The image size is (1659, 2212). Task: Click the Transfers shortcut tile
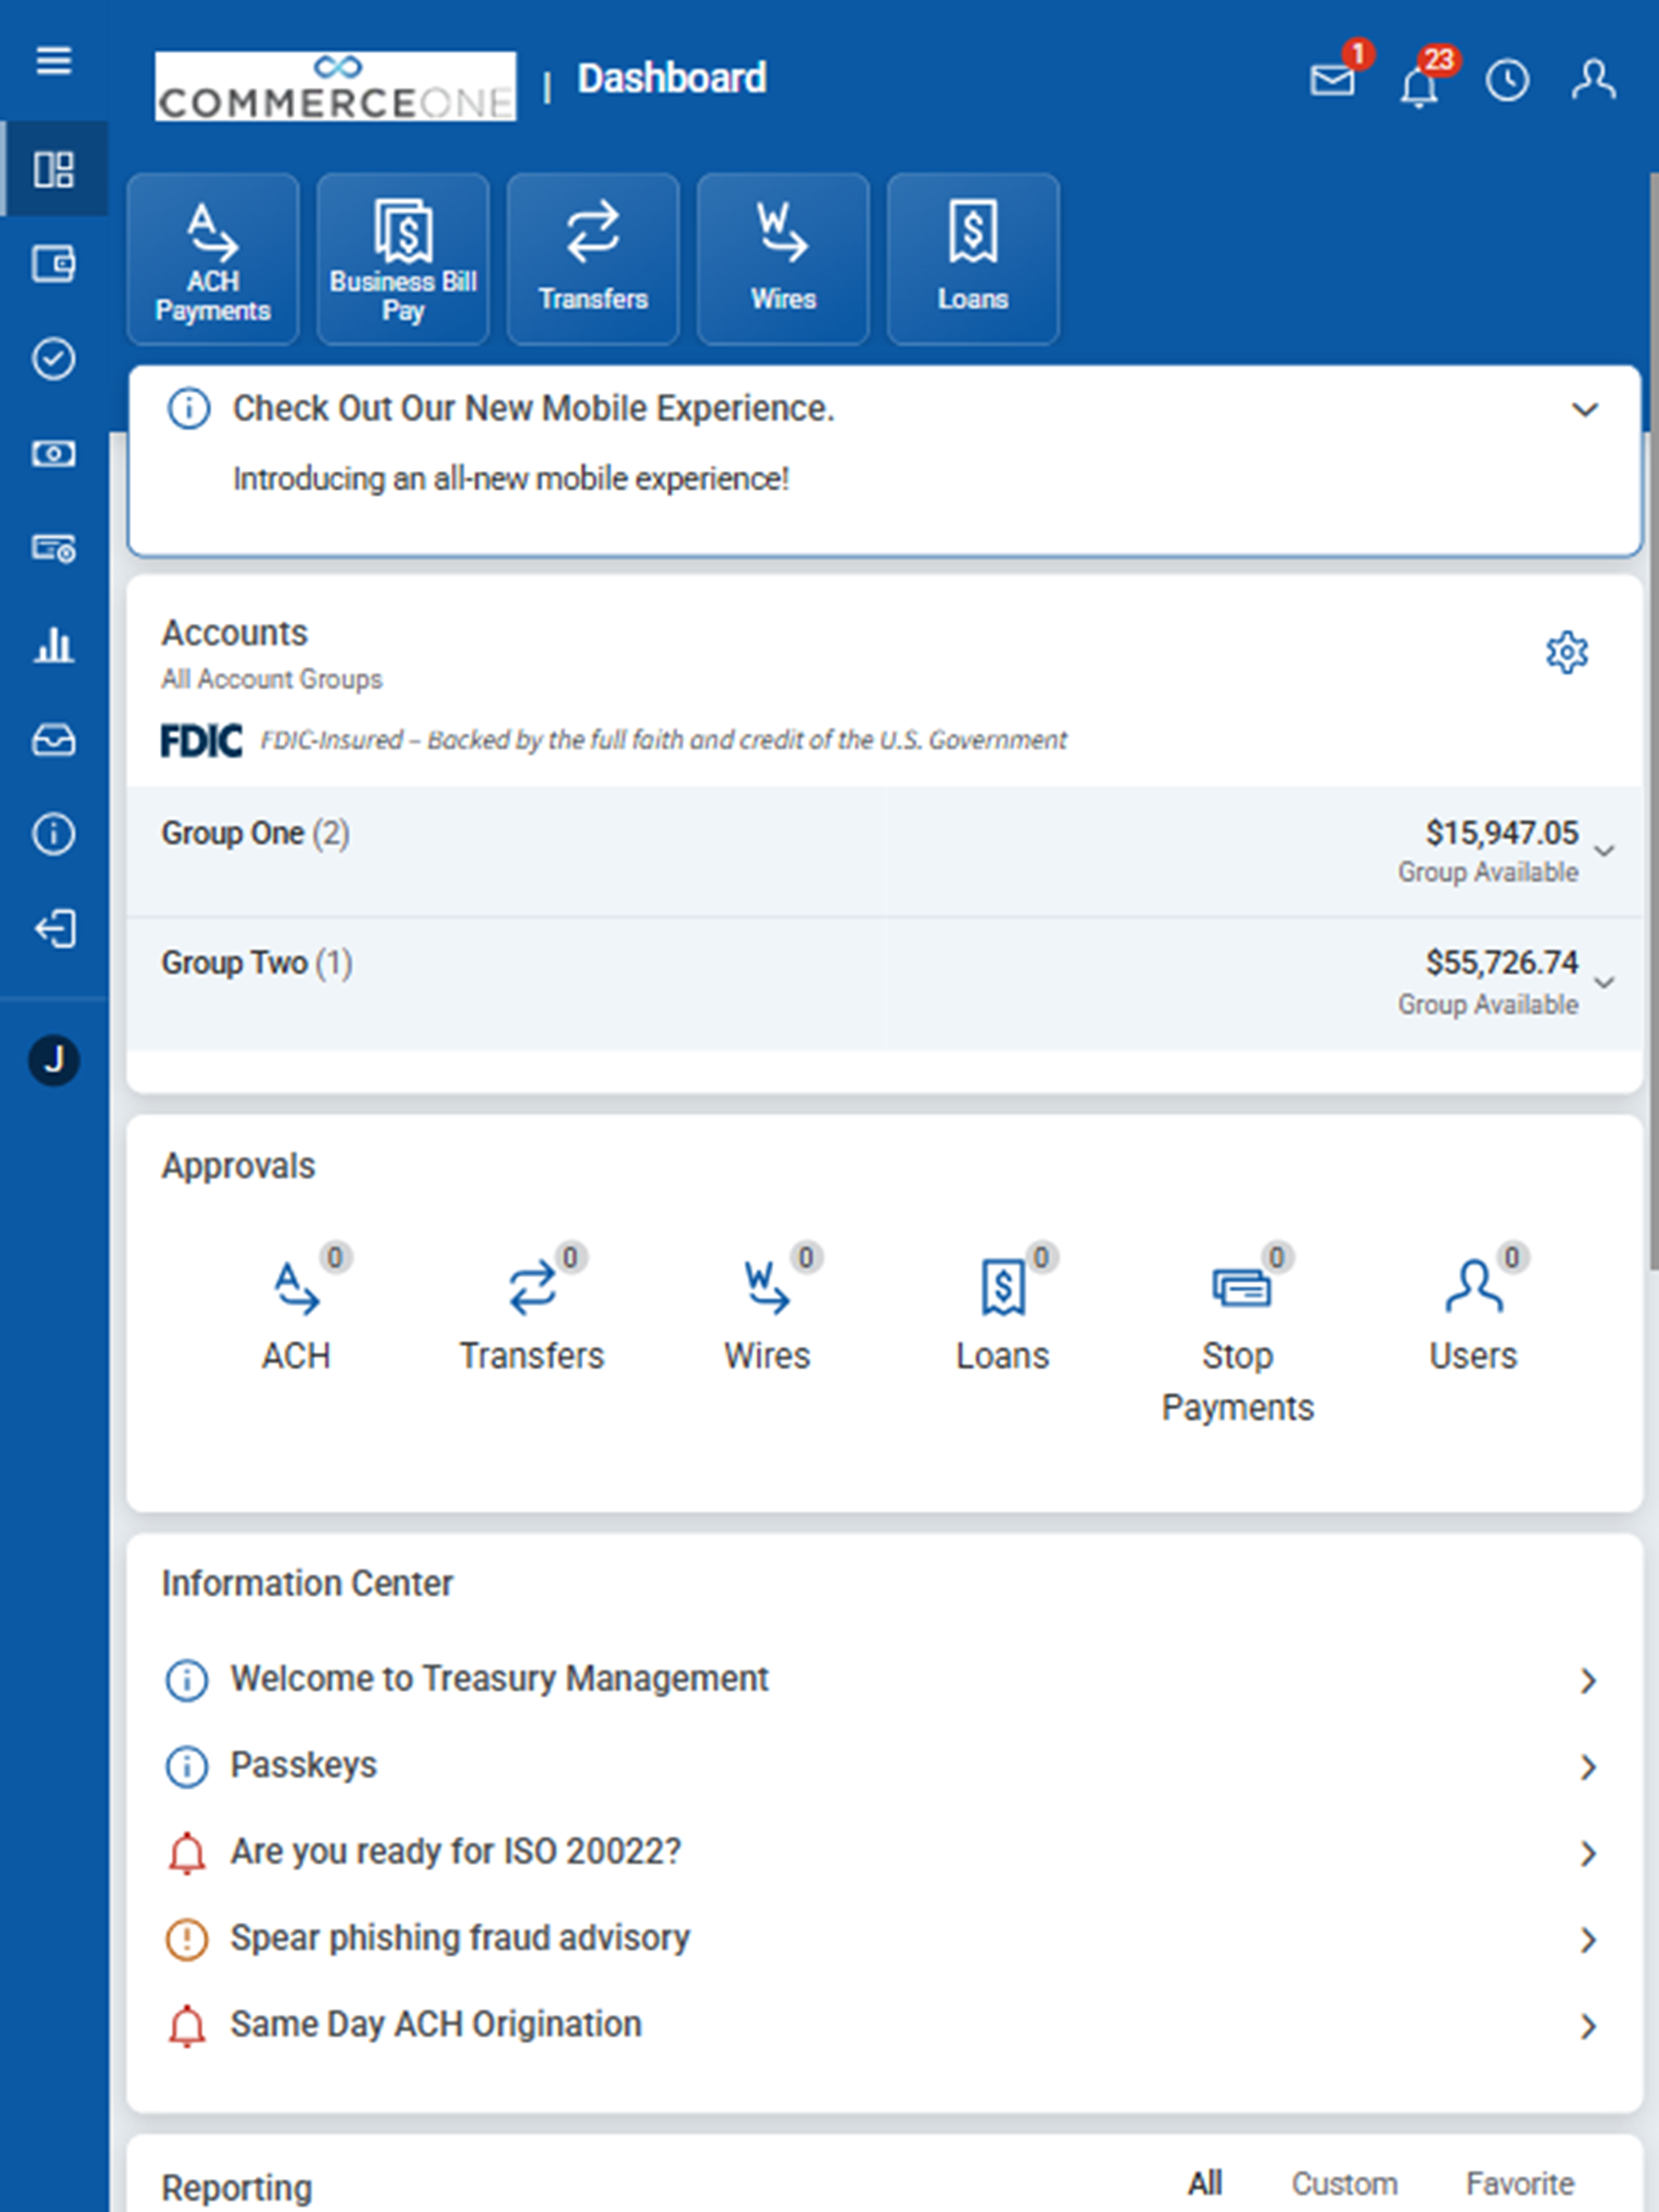pos(593,259)
